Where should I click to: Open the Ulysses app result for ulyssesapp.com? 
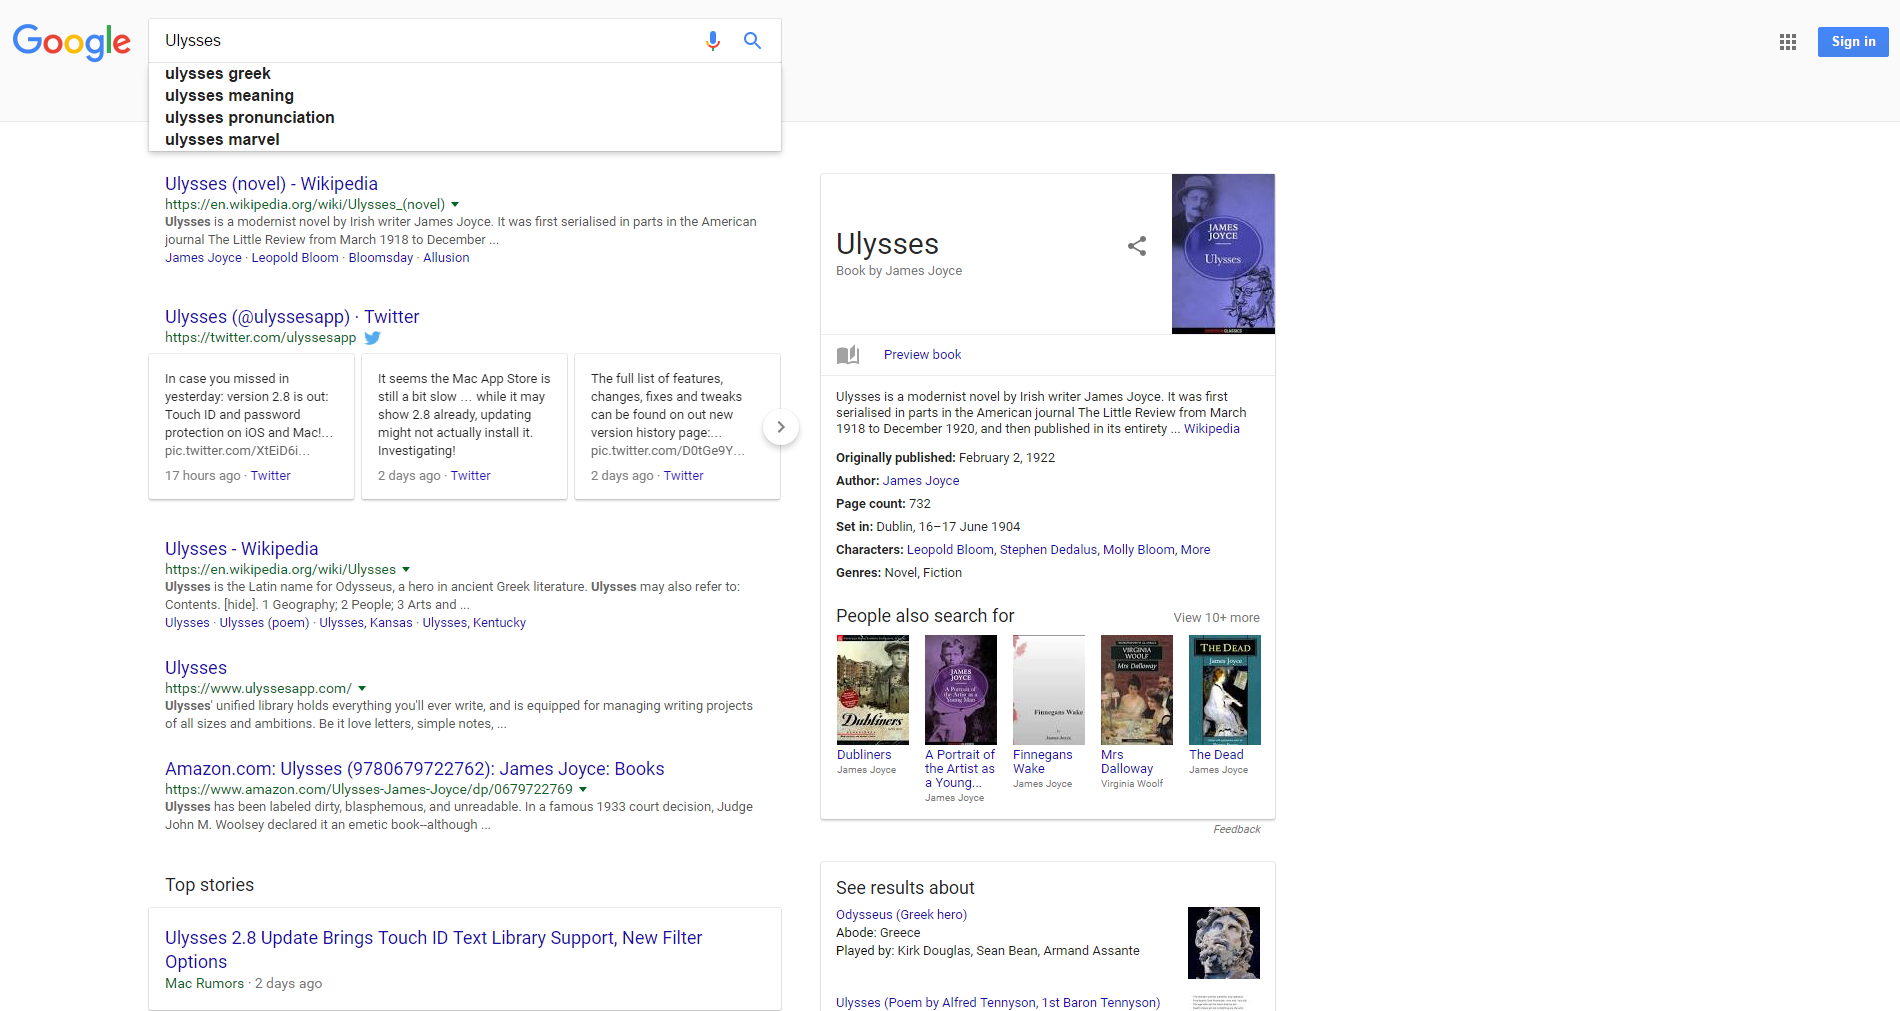pos(196,668)
